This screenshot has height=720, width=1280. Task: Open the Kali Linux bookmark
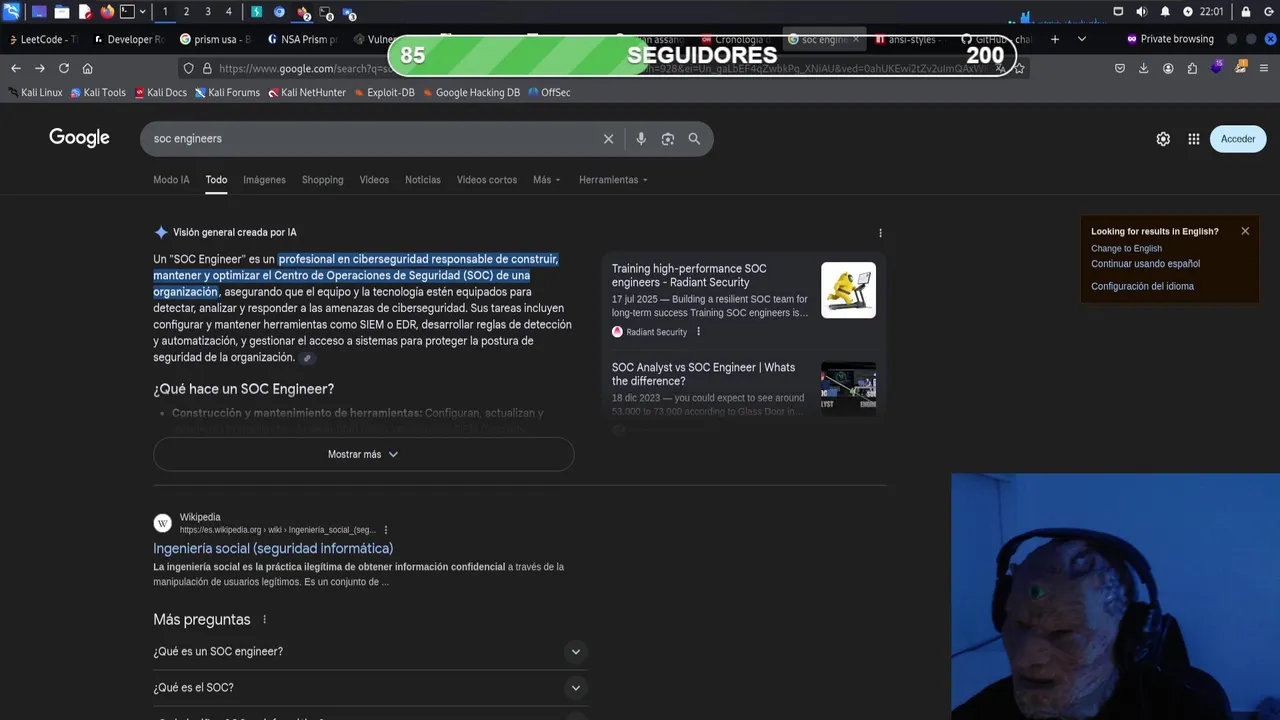(x=33, y=92)
